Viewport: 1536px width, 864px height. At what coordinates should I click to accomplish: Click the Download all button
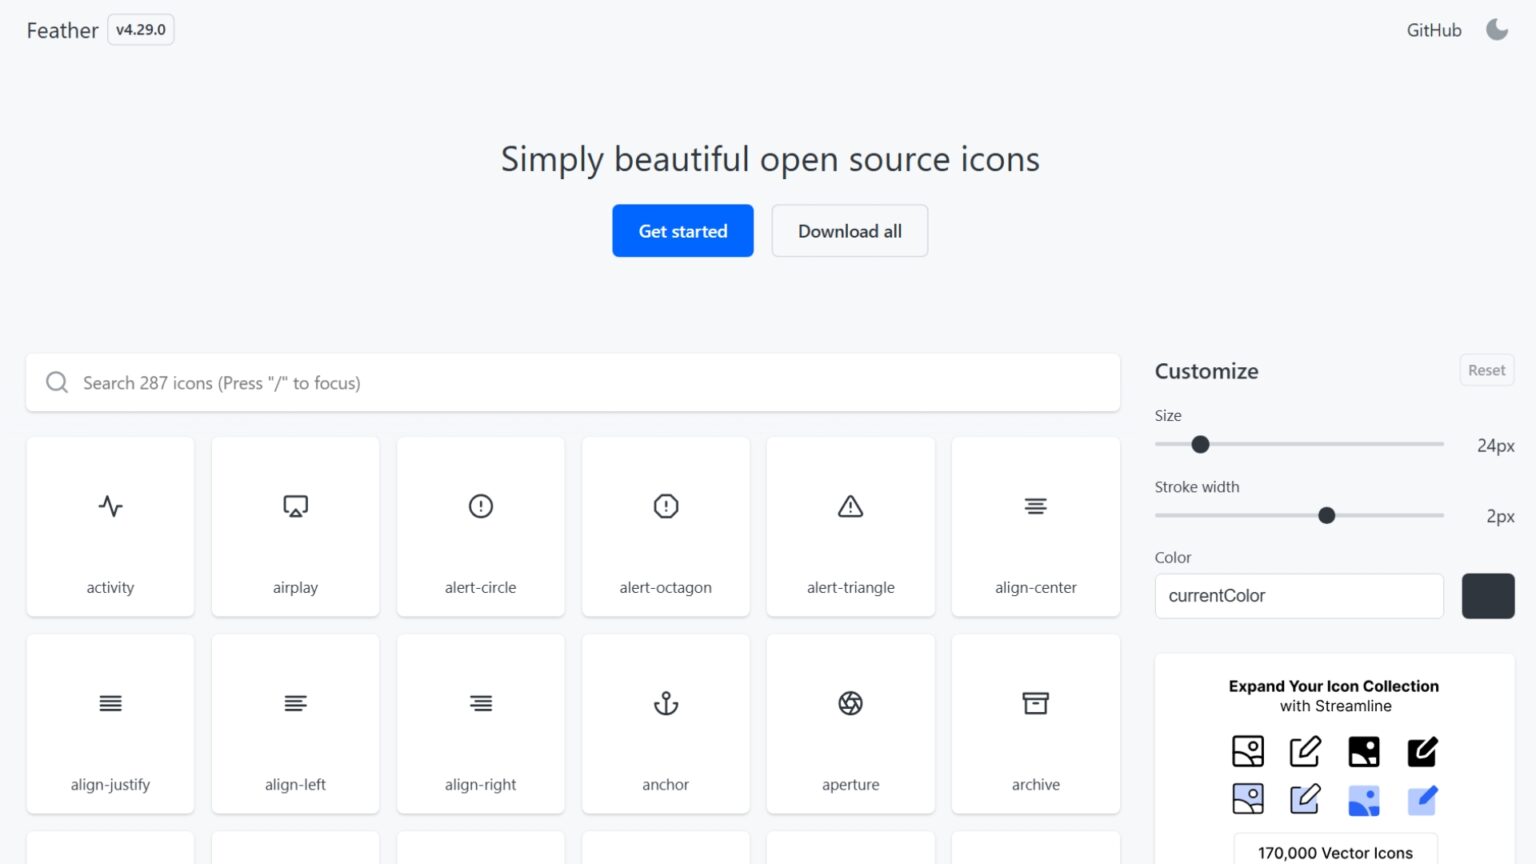849,230
